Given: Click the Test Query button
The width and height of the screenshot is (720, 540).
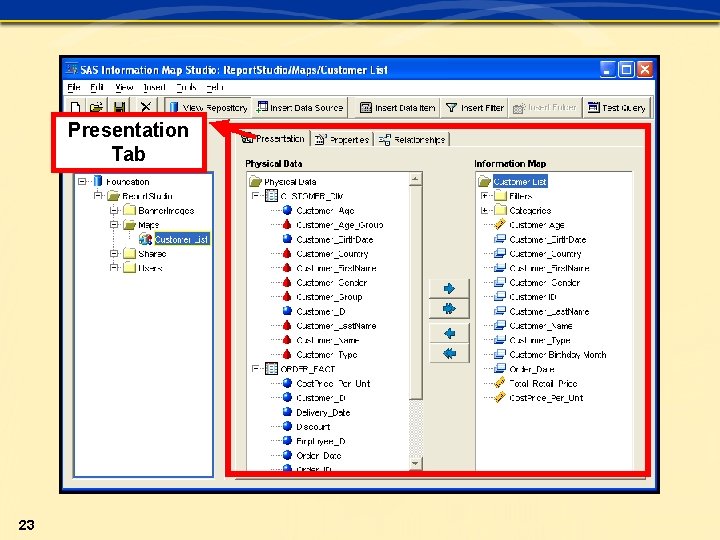Looking at the screenshot, I should (617, 107).
